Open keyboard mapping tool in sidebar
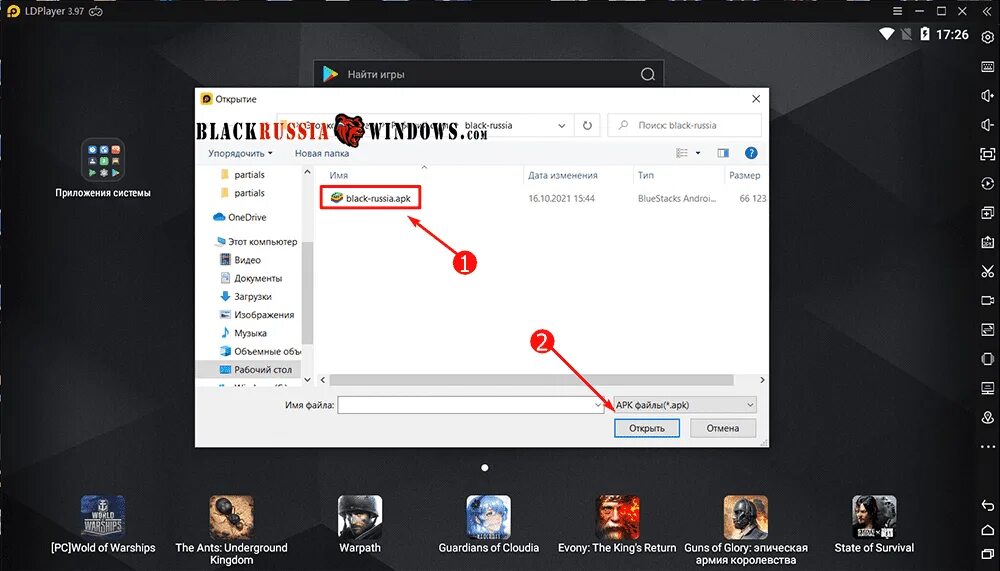The height and width of the screenshot is (571, 1000). click(987, 66)
